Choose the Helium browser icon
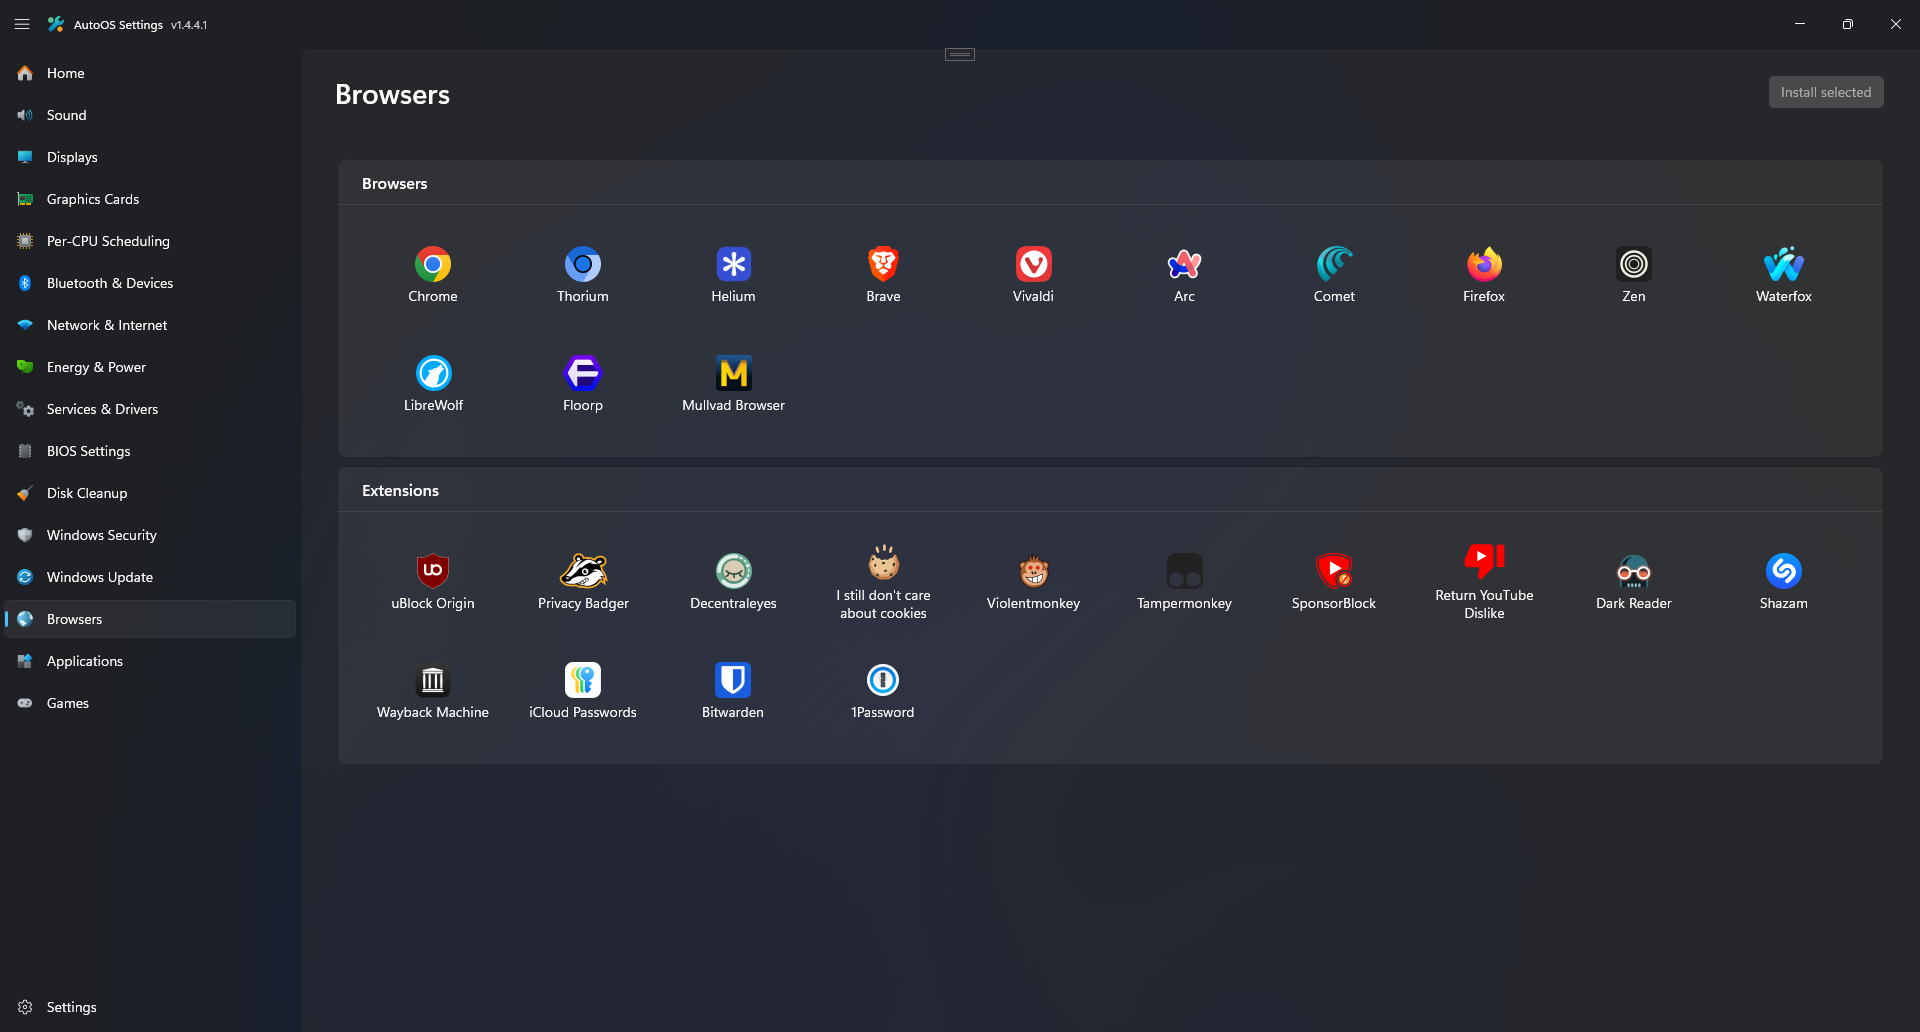This screenshot has height=1032, width=1920. [x=733, y=264]
